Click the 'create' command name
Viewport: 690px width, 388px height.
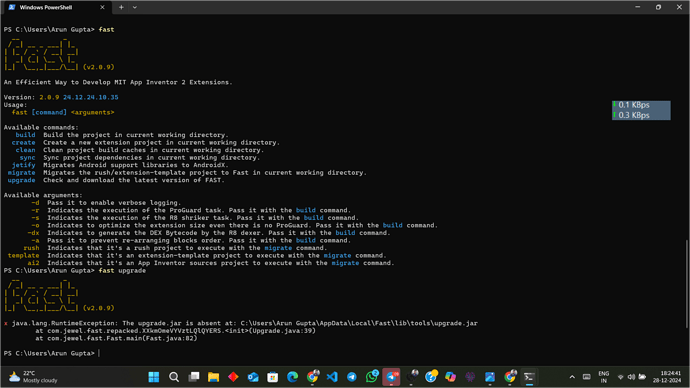pos(24,143)
